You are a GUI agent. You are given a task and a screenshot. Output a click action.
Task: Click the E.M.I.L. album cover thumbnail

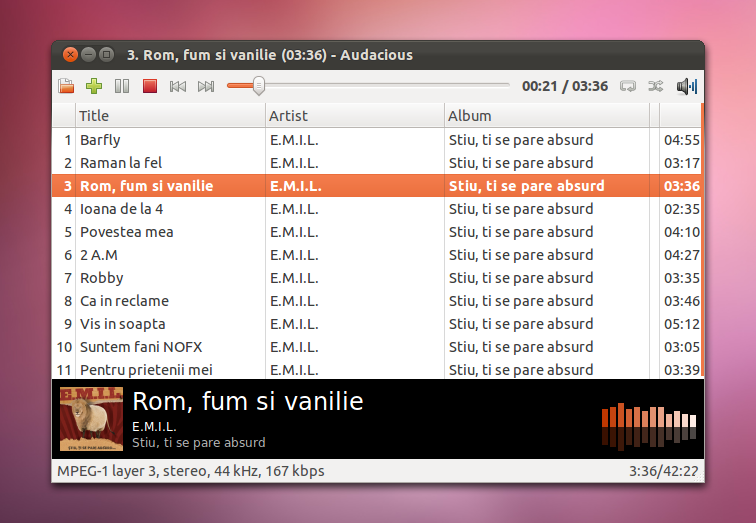click(x=91, y=419)
